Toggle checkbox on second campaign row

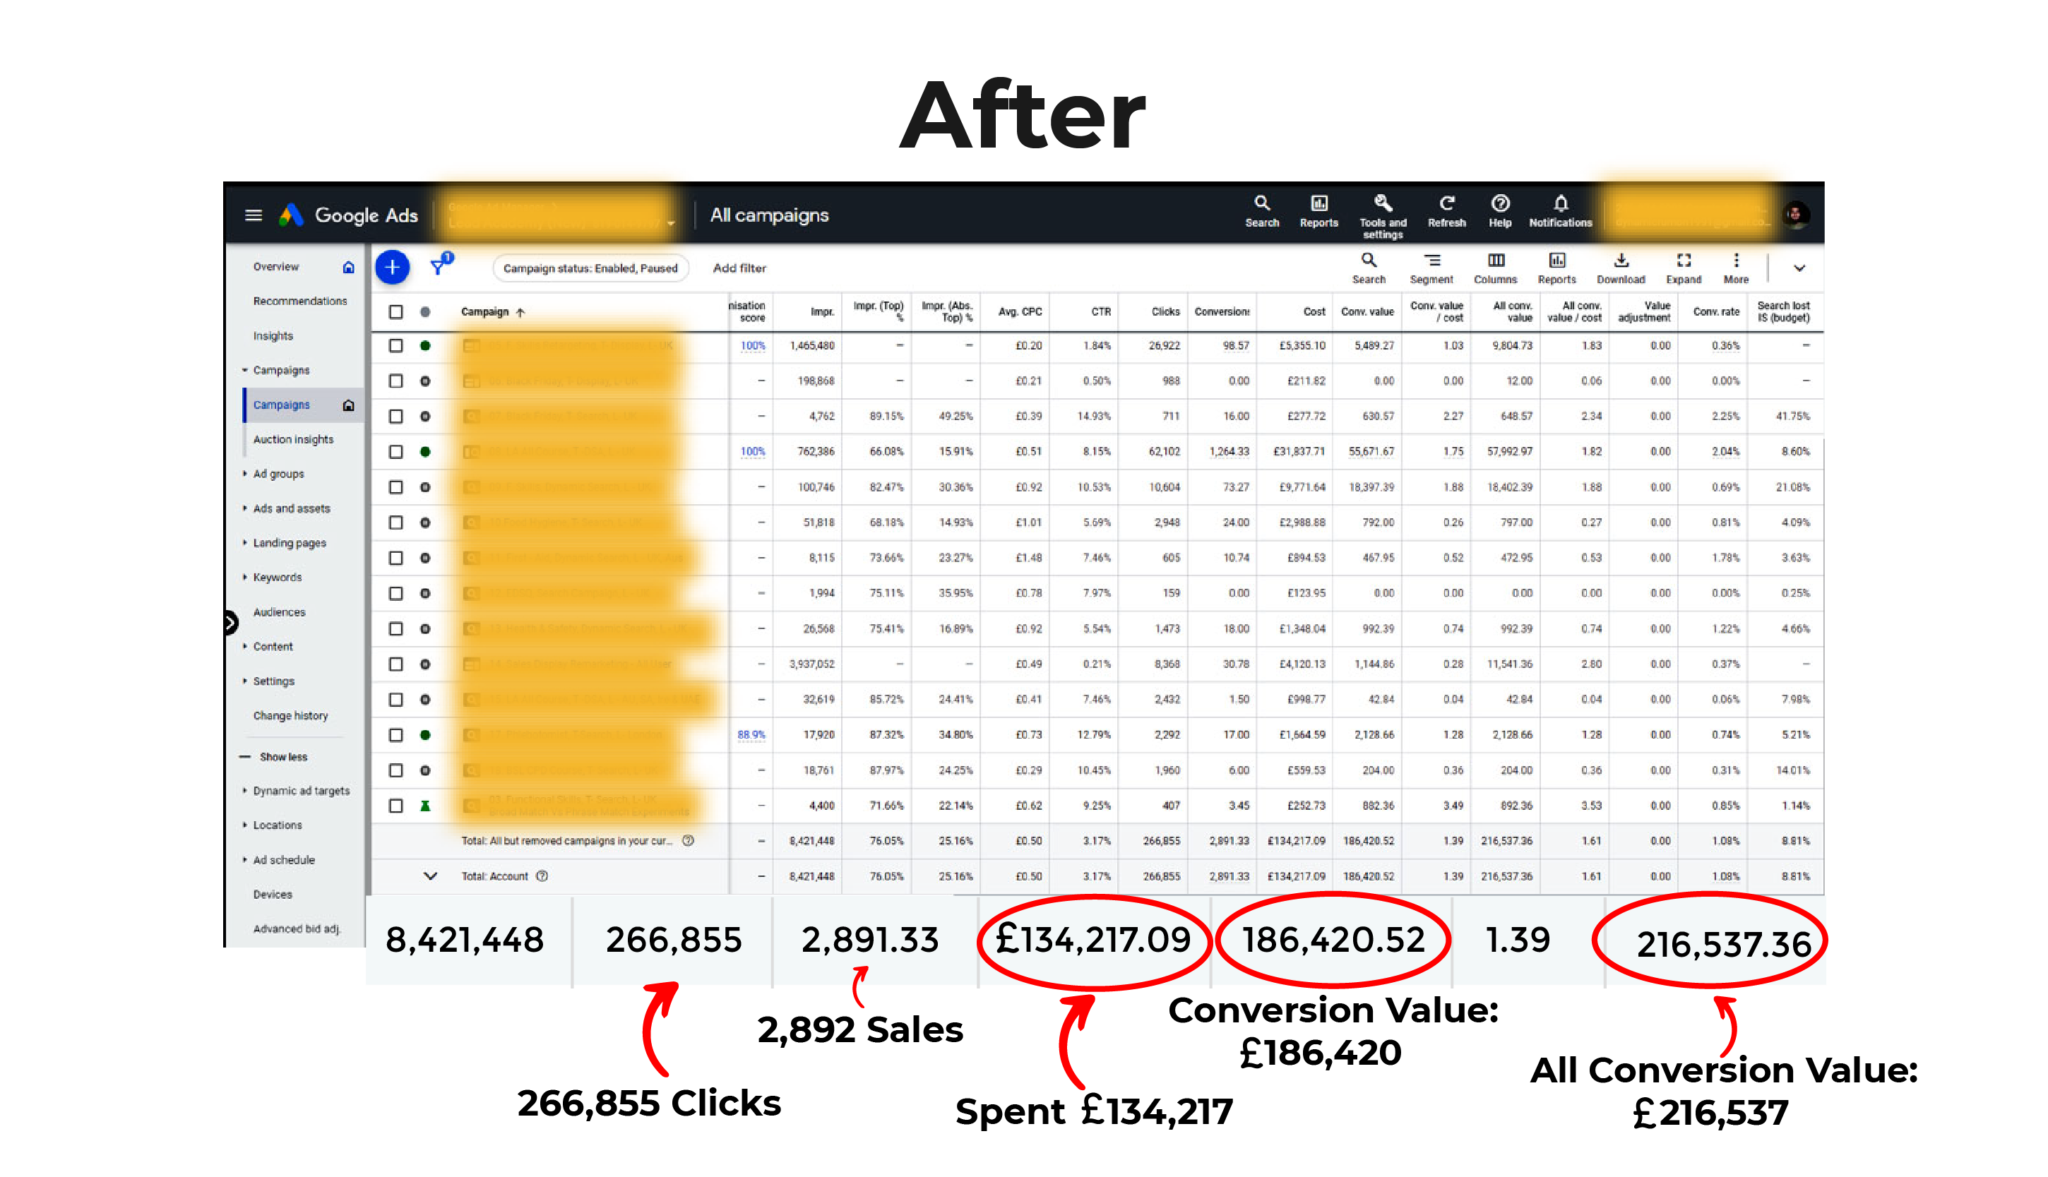coord(394,381)
